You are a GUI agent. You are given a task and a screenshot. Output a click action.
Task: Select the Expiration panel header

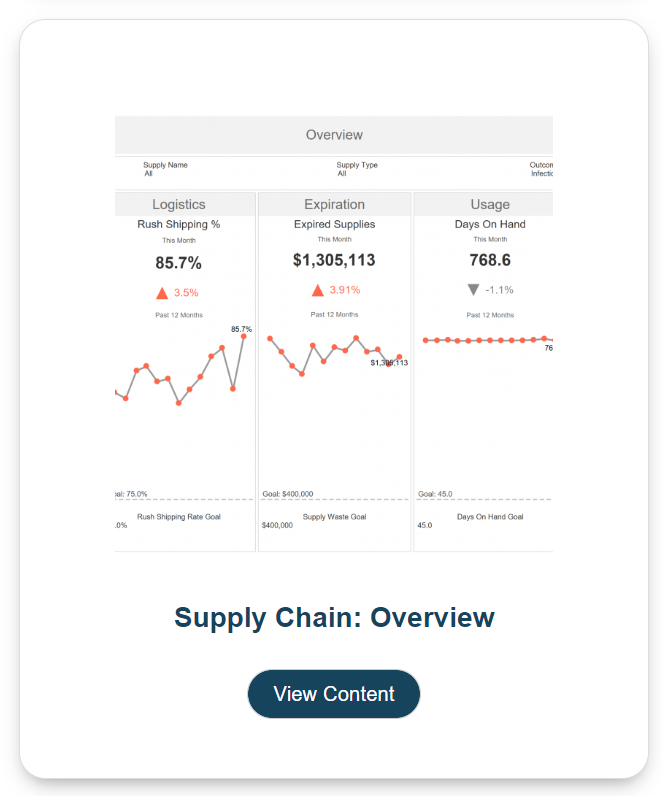pyautogui.click(x=334, y=205)
